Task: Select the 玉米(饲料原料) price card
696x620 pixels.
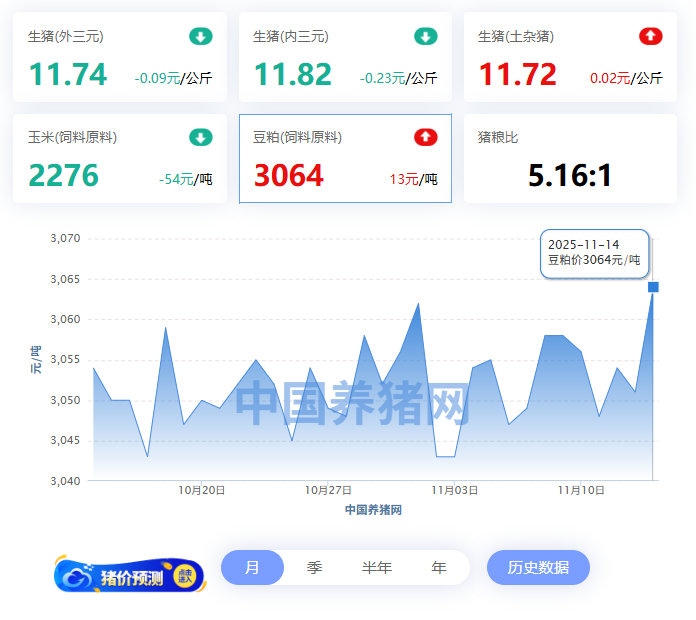Action: click(120, 159)
